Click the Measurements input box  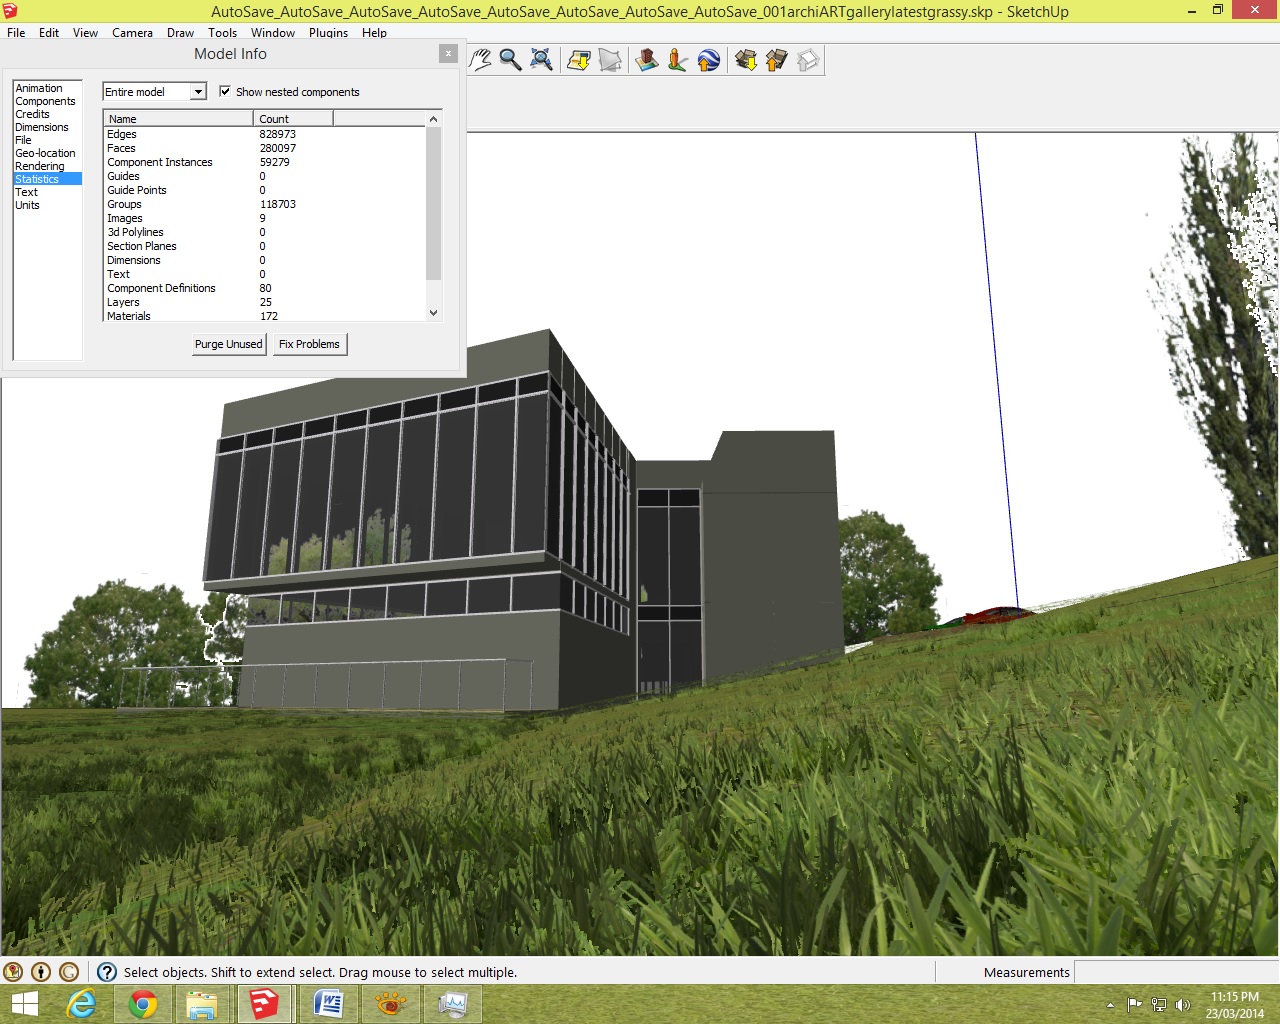[x=1175, y=972]
